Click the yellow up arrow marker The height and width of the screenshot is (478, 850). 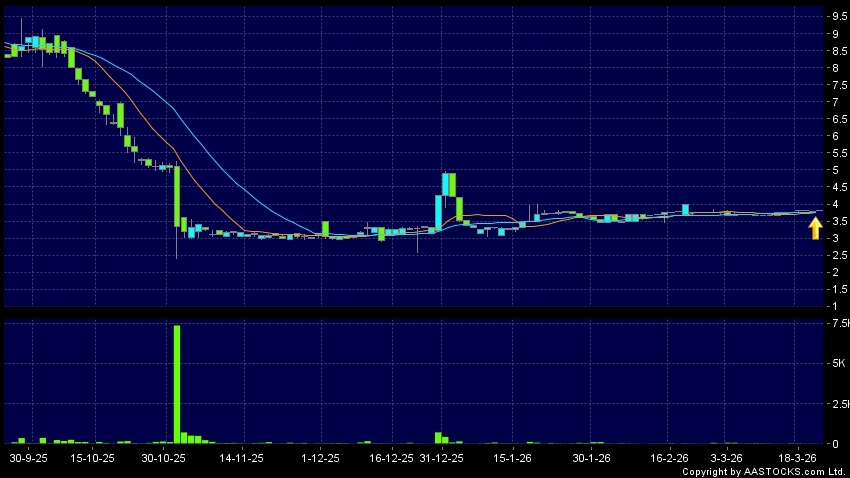[815, 229]
